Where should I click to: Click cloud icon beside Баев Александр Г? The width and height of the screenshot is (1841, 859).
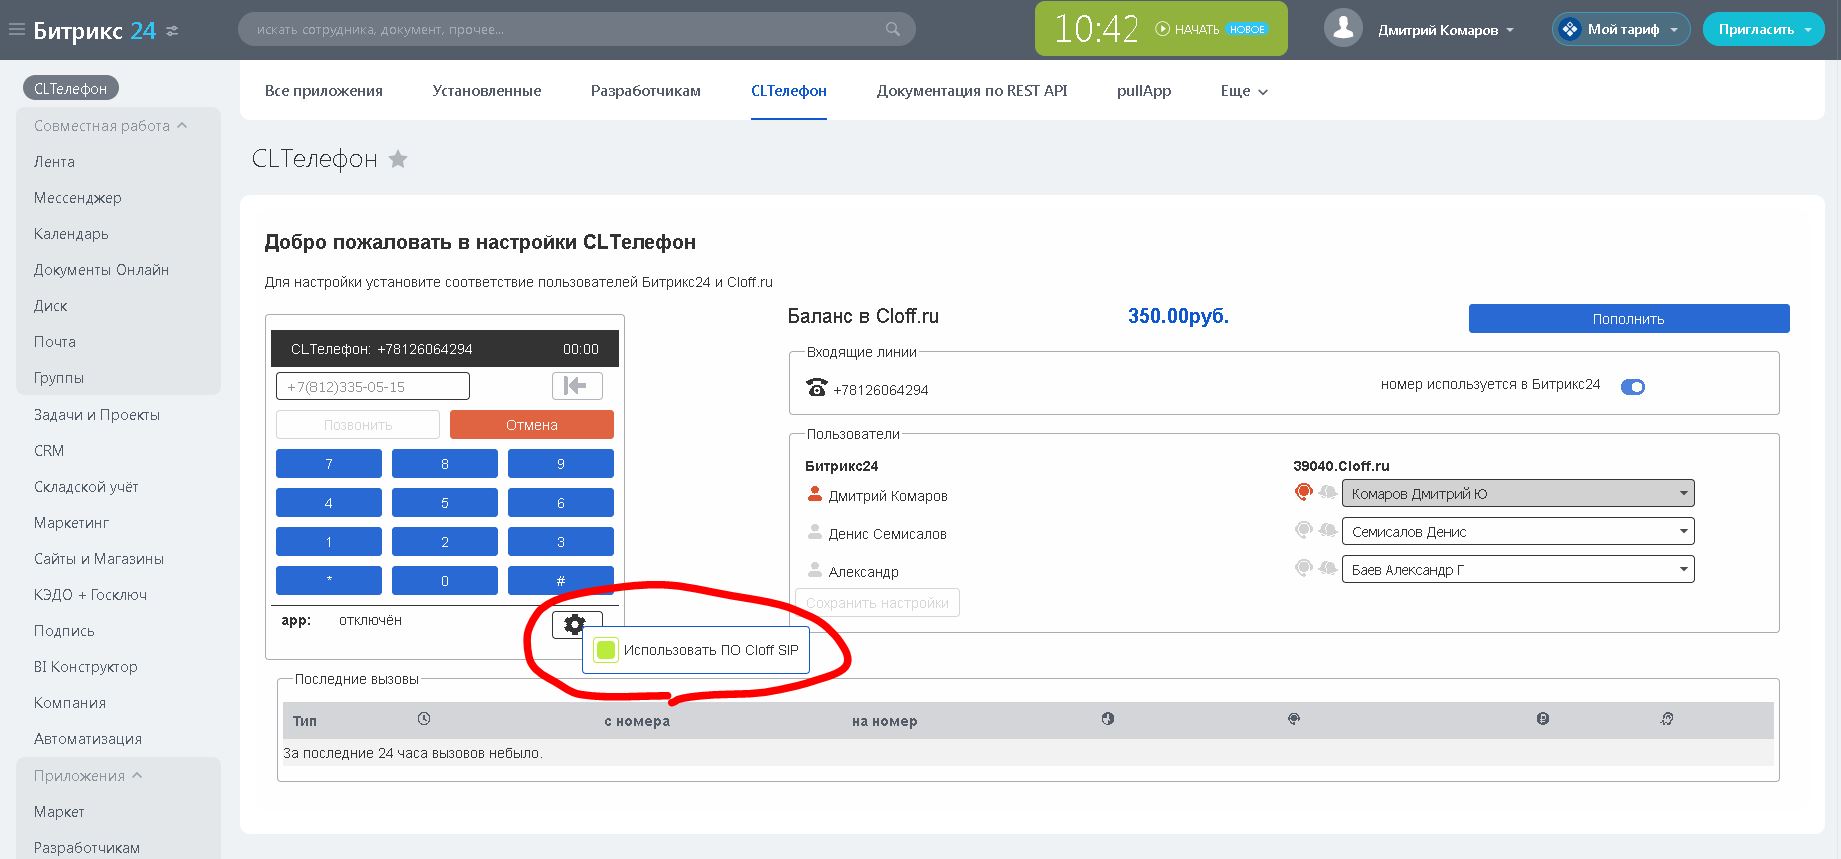(1327, 568)
